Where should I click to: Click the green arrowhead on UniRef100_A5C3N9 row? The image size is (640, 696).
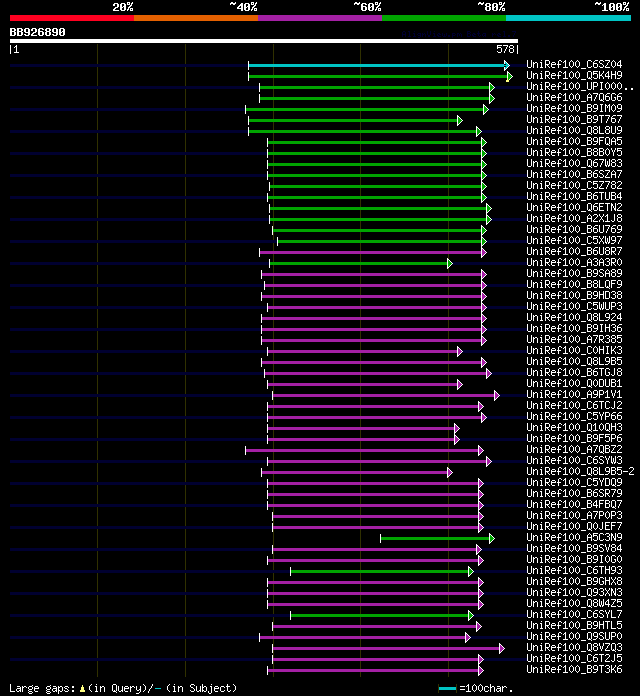(x=492, y=538)
